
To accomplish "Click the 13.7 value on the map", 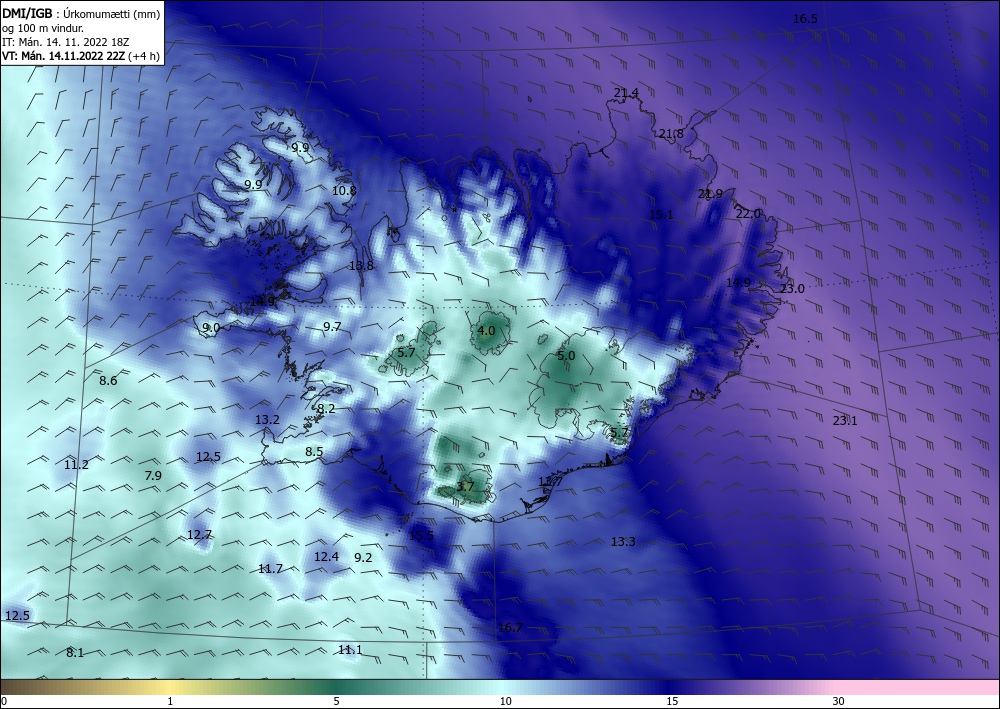I will pyautogui.click(x=550, y=482).
